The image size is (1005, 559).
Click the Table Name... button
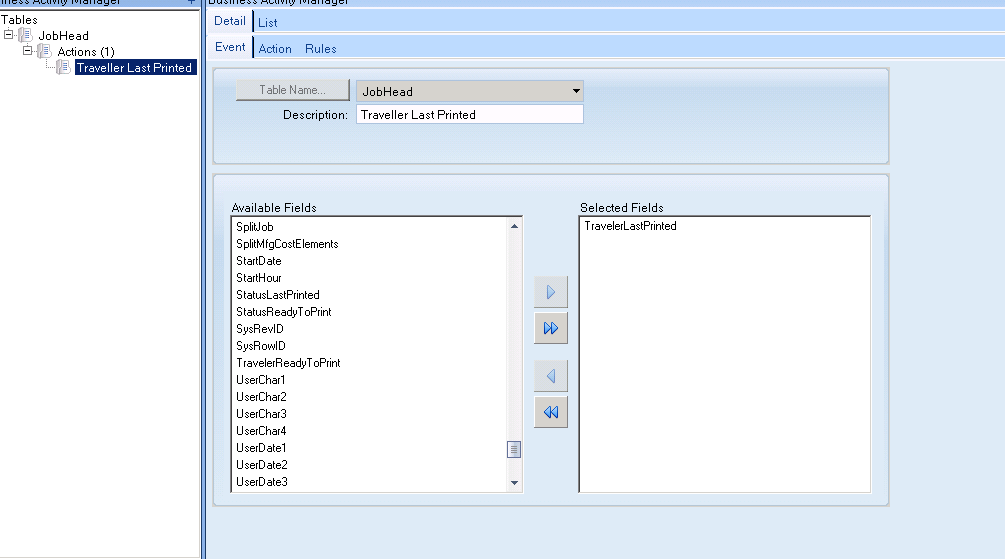[292, 90]
